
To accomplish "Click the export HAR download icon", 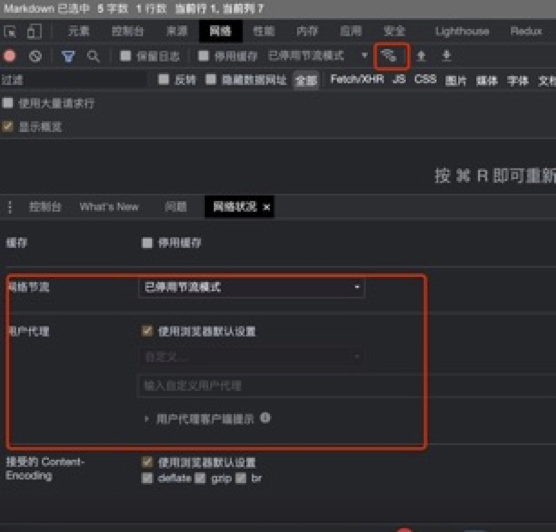I will [x=446, y=56].
